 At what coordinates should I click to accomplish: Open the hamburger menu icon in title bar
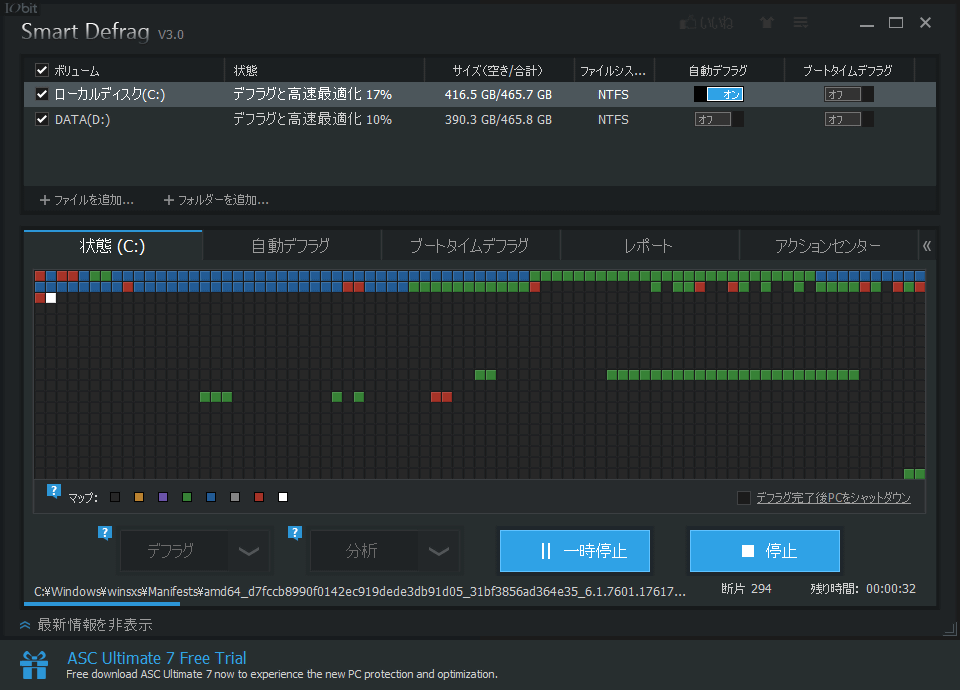click(x=800, y=23)
